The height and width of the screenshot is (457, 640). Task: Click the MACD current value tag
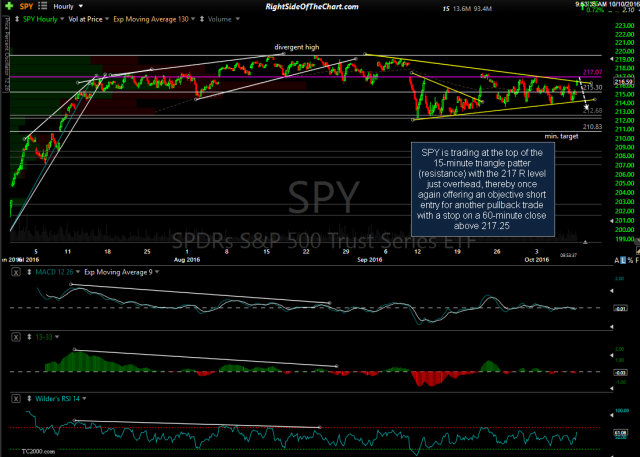(x=620, y=308)
